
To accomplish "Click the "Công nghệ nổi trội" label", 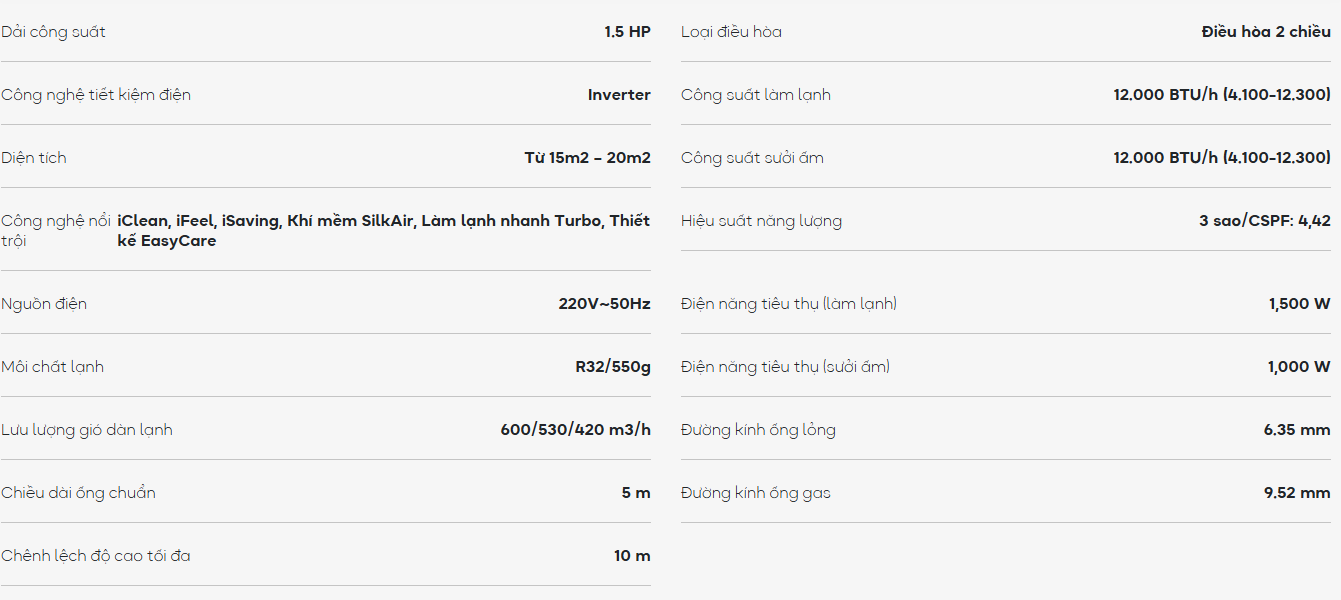I will (x=55, y=230).
